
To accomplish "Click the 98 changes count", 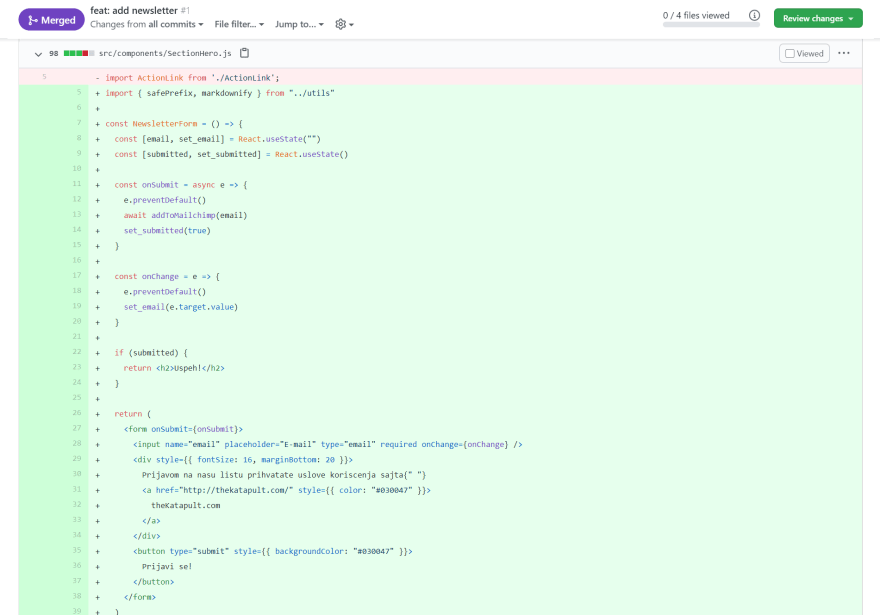I will 53,53.
